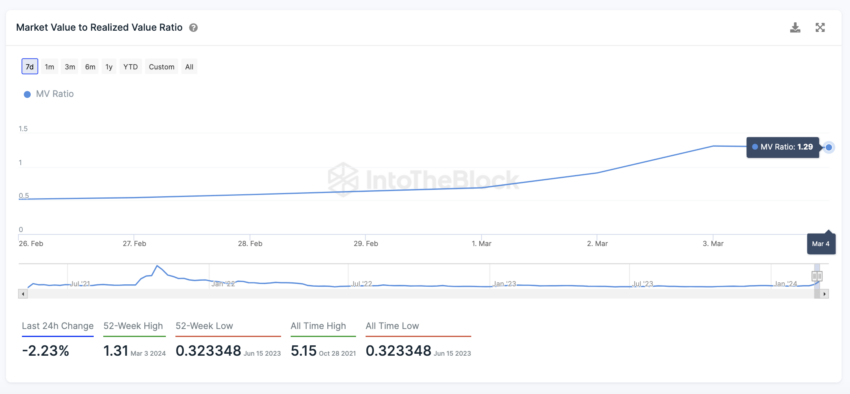The width and height of the screenshot is (850, 394).
Task: Choose the 1y time range
Action: point(109,67)
